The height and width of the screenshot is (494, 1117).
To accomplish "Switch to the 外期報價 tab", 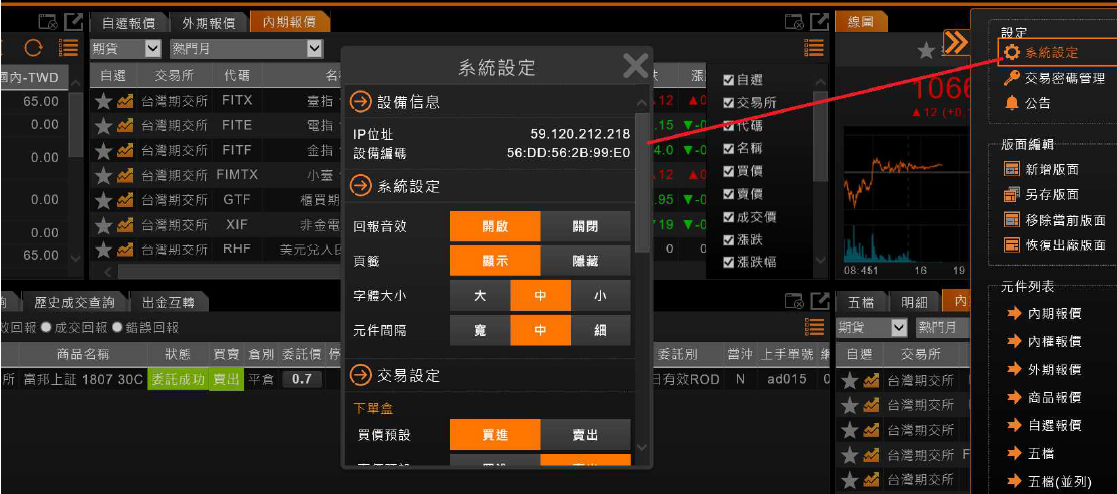I will pyautogui.click(x=209, y=22).
